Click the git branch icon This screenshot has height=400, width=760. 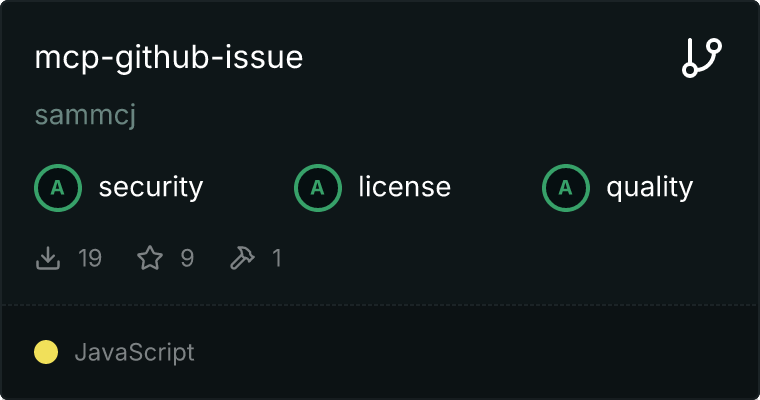(702, 58)
